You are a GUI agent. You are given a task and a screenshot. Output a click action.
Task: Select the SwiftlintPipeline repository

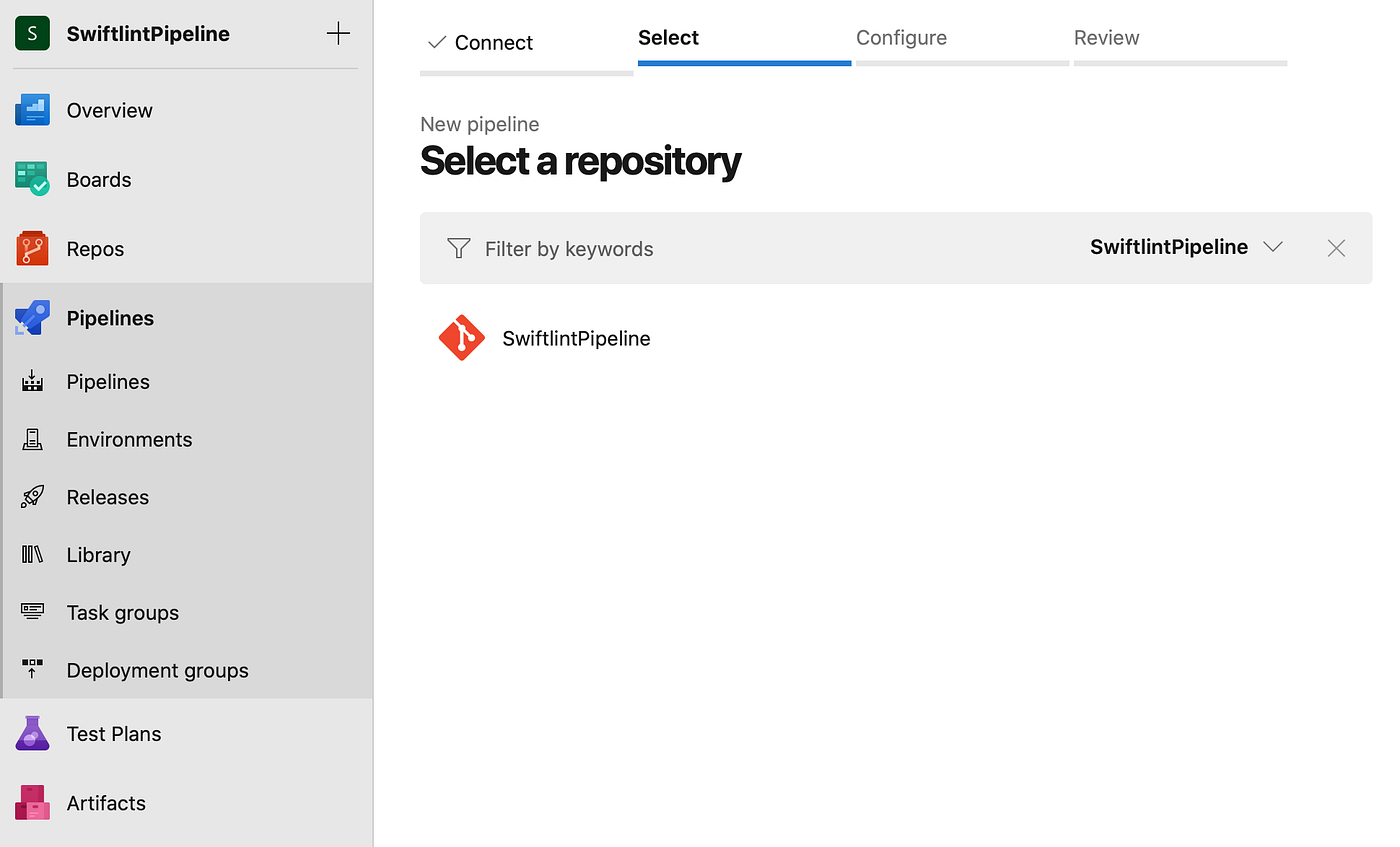[576, 339]
